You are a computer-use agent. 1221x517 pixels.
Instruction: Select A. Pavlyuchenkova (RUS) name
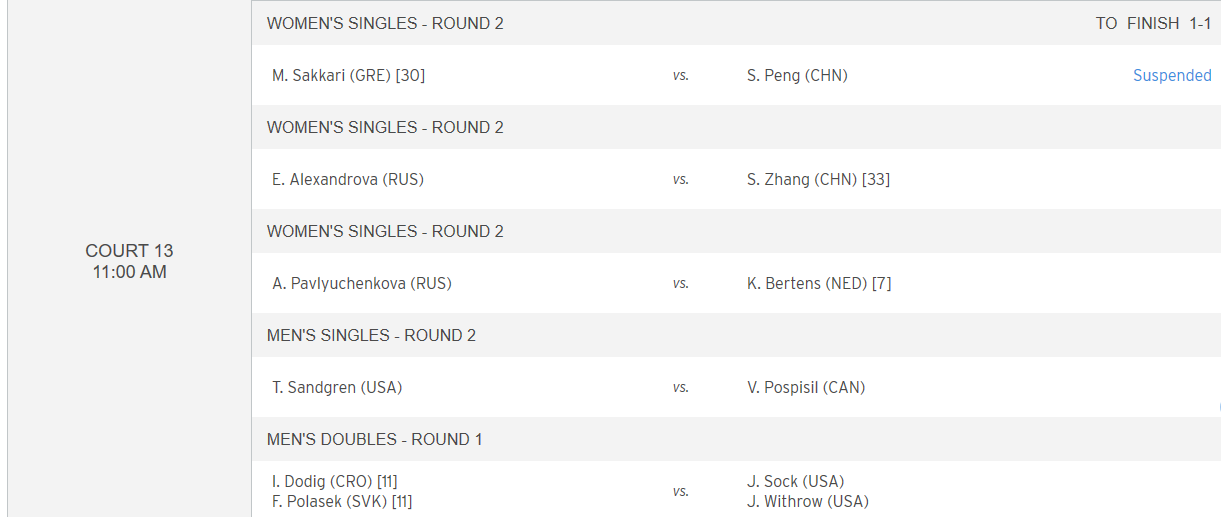point(362,284)
